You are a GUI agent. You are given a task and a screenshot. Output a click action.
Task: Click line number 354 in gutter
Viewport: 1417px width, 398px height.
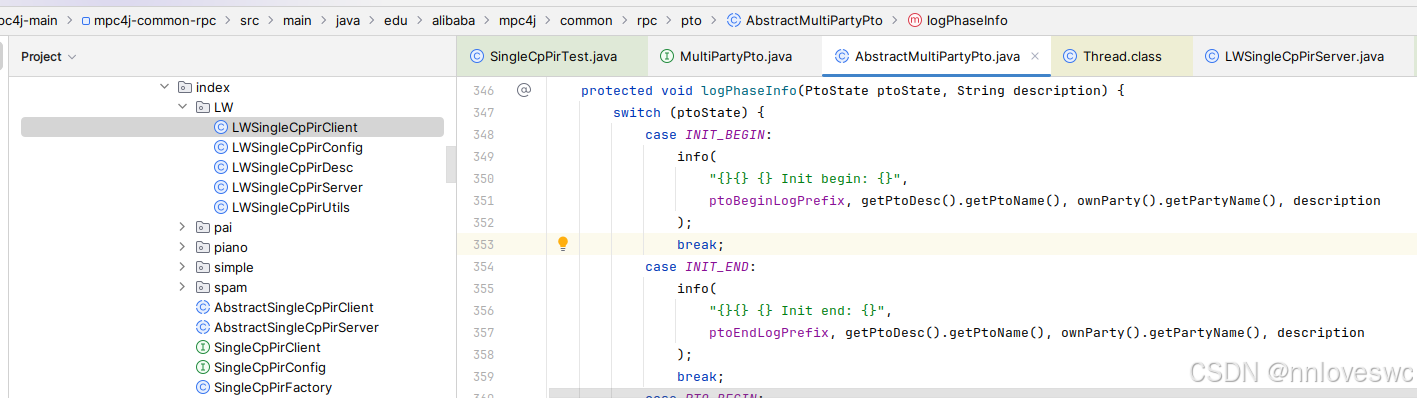(x=483, y=267)
